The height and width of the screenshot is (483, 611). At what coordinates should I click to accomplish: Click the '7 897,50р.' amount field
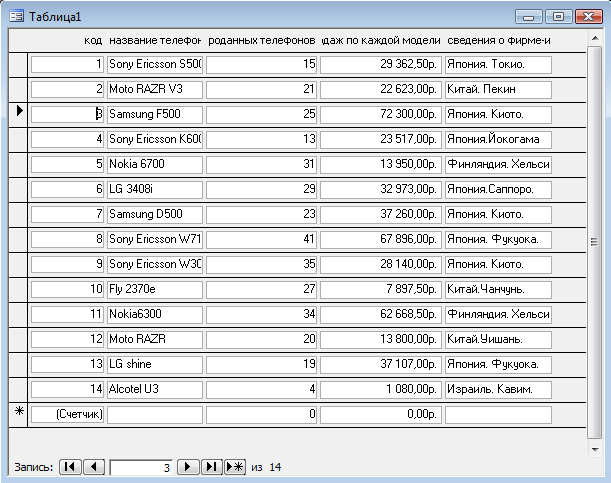tap(381, 289)
